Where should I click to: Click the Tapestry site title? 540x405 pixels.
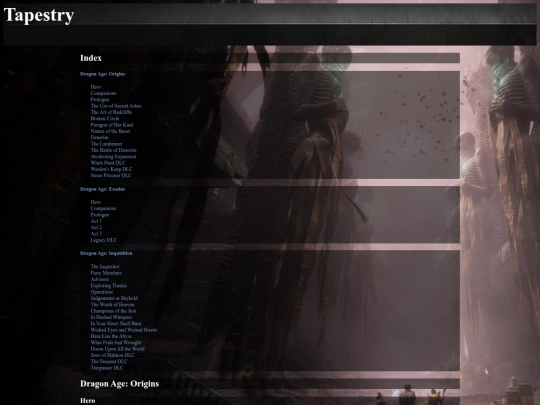(x=39, y=15)
